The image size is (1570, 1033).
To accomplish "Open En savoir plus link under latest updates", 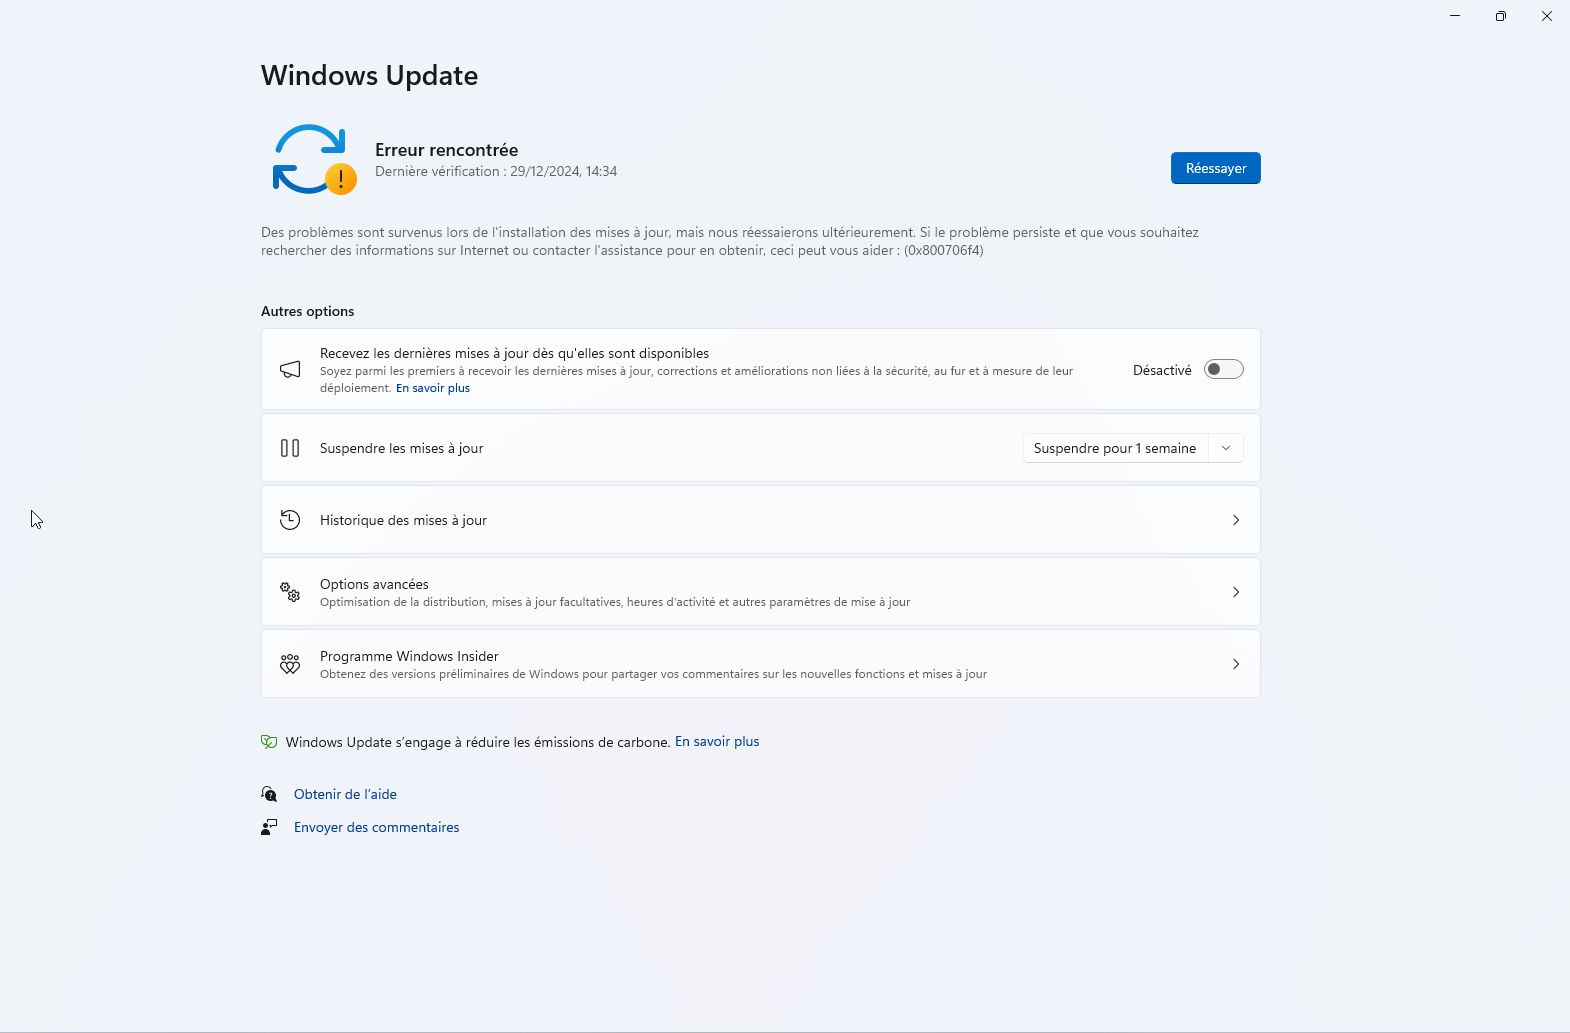I will [433, 388].
